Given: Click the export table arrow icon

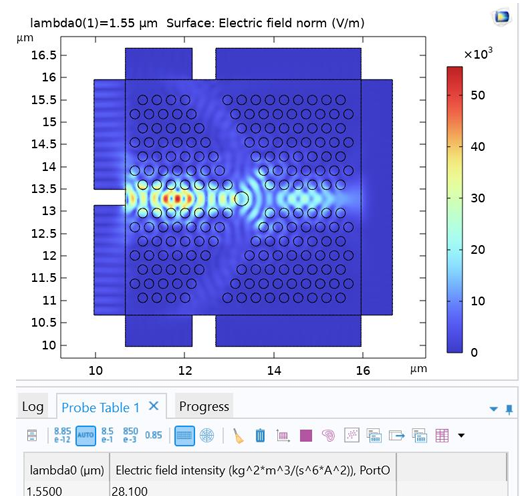Looking at the screenshot, I should point(397,436).
